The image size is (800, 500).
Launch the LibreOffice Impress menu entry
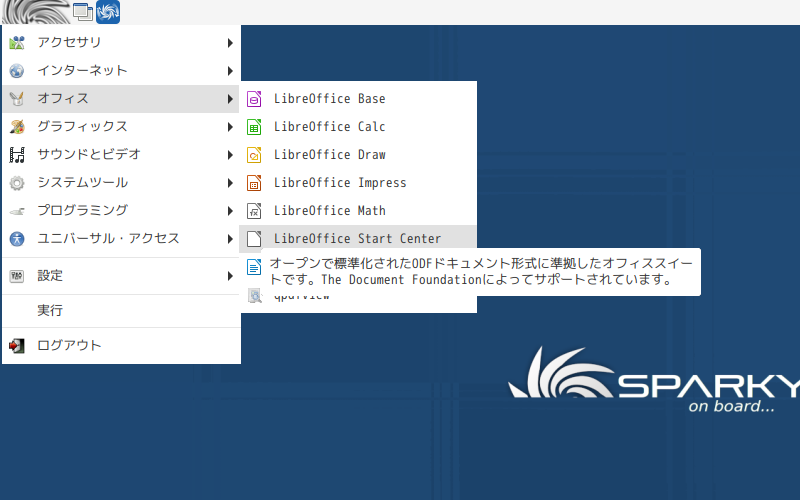point(358,183)
